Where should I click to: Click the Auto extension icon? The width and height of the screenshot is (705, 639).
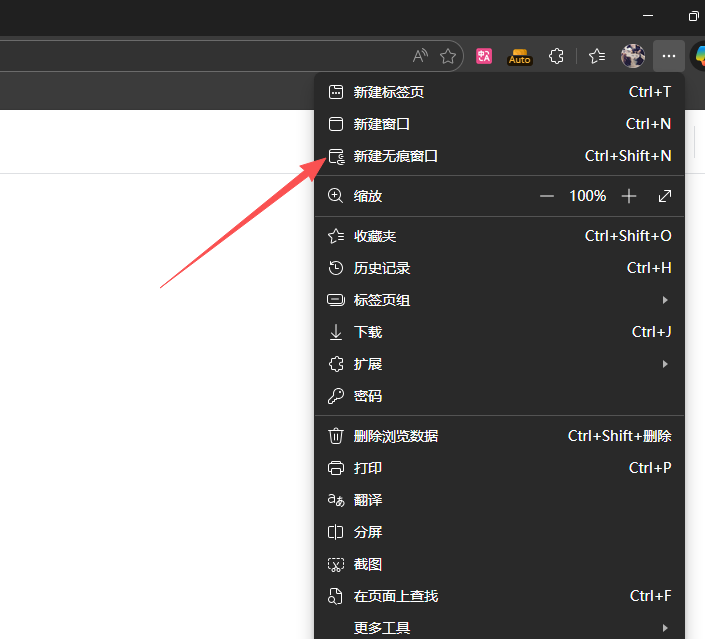(520, 56)
